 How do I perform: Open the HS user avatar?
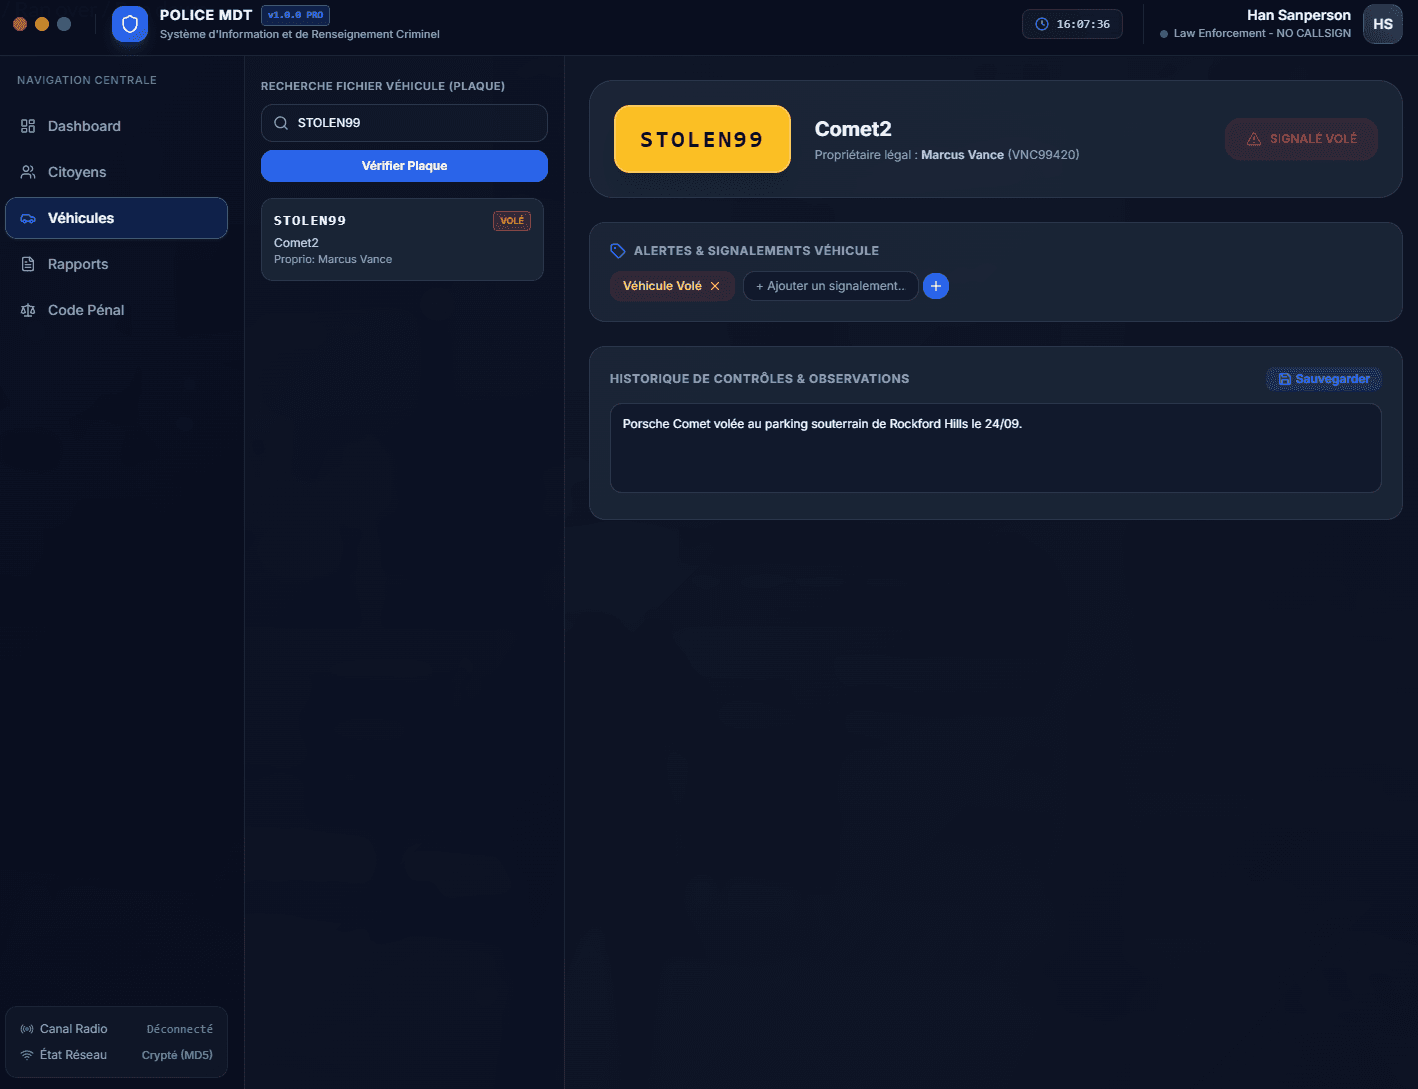pyautogui.click(x=1383, y=24)
